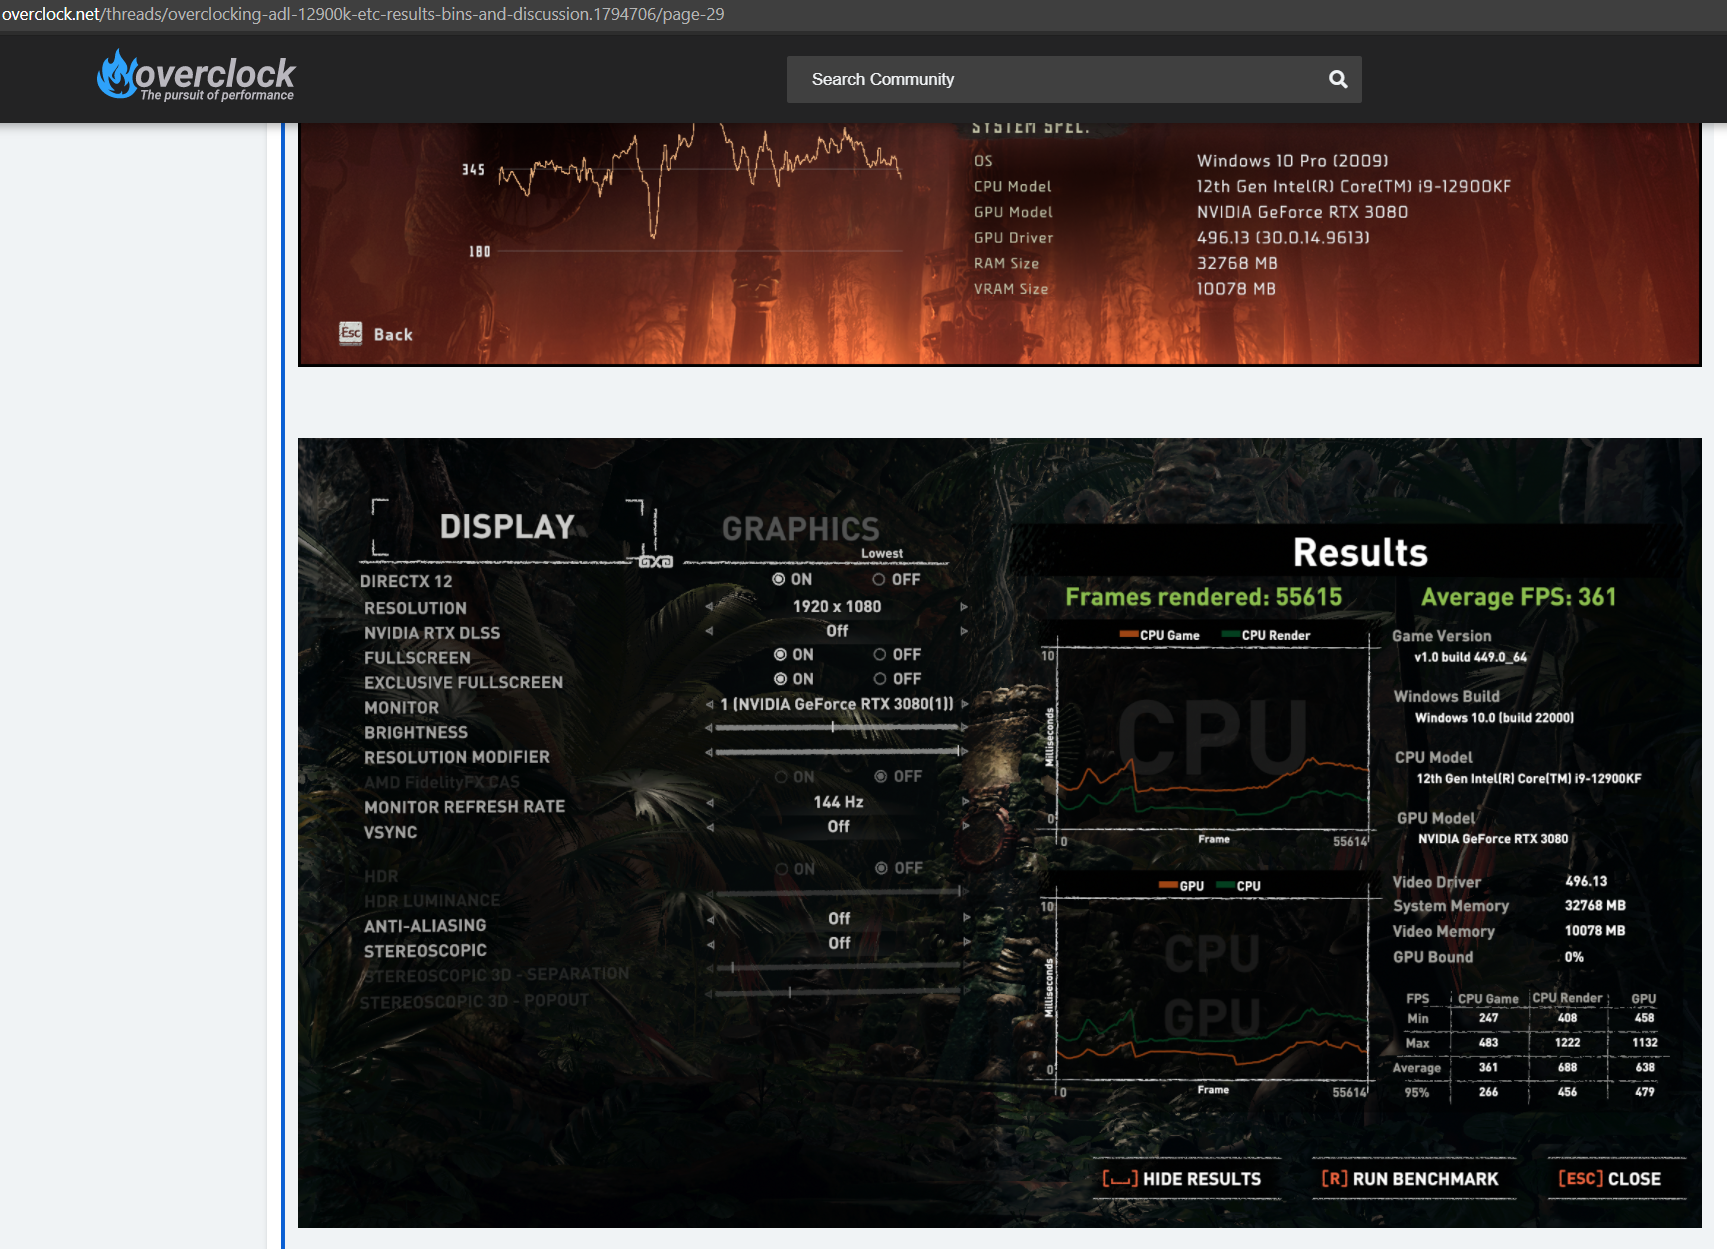Click the "Frames rendered: 55615" text
Screen dimensions: 1727x1249
tap(1203, 597)
